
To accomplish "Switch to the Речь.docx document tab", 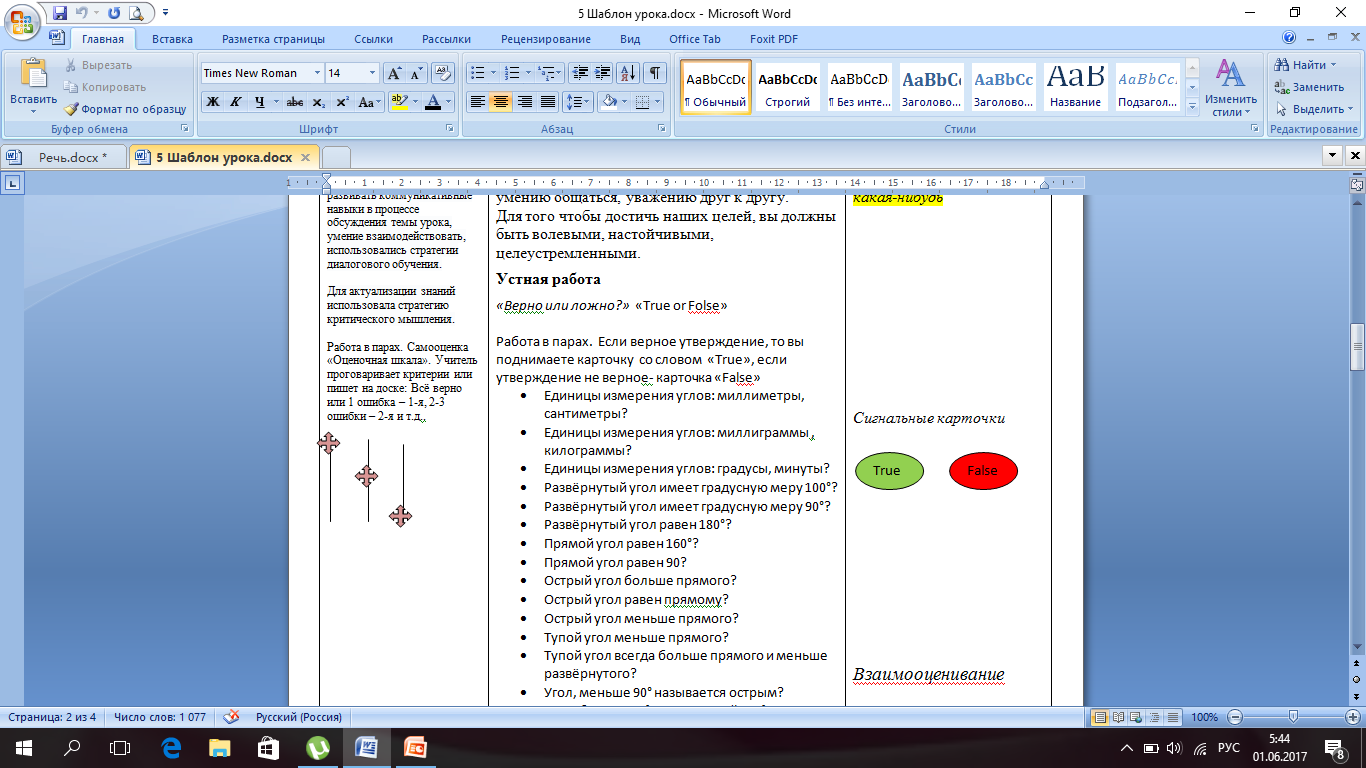I will point(72,157).
